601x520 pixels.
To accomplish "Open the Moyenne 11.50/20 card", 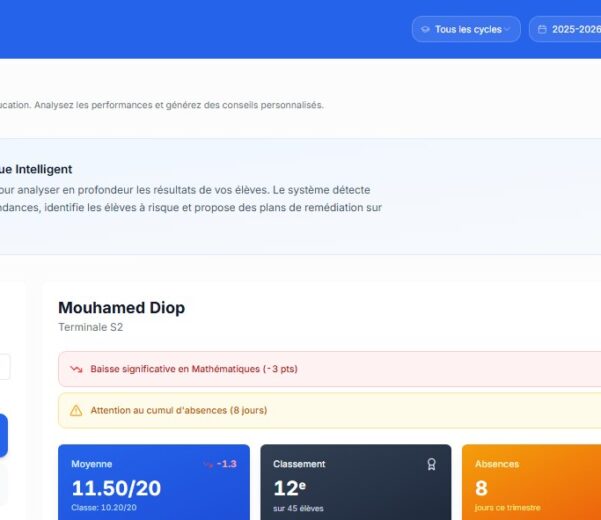I will 154,482.
